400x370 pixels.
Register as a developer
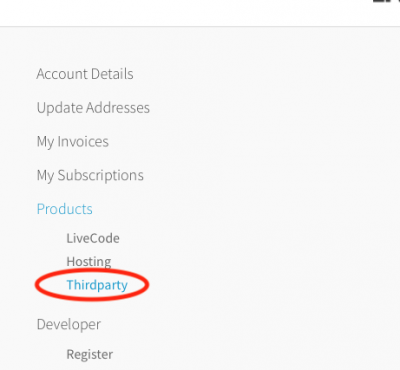pyautogui.click(x=90, y=354)
